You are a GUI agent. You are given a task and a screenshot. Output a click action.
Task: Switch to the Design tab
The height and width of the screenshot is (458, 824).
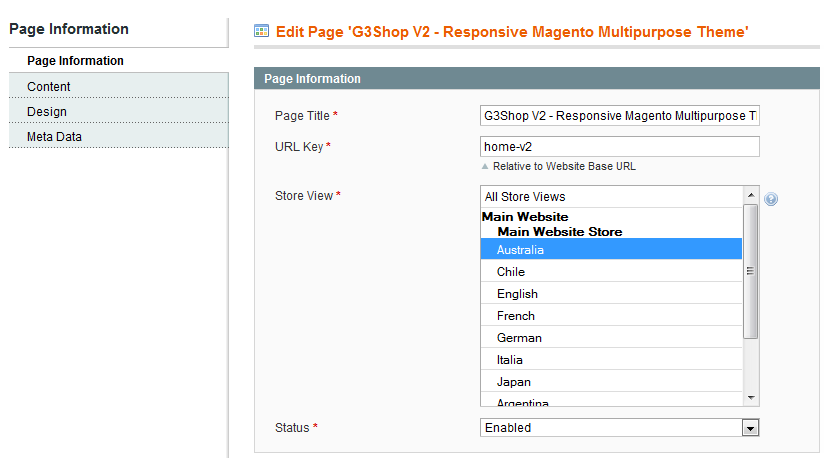tap(119, 111)
